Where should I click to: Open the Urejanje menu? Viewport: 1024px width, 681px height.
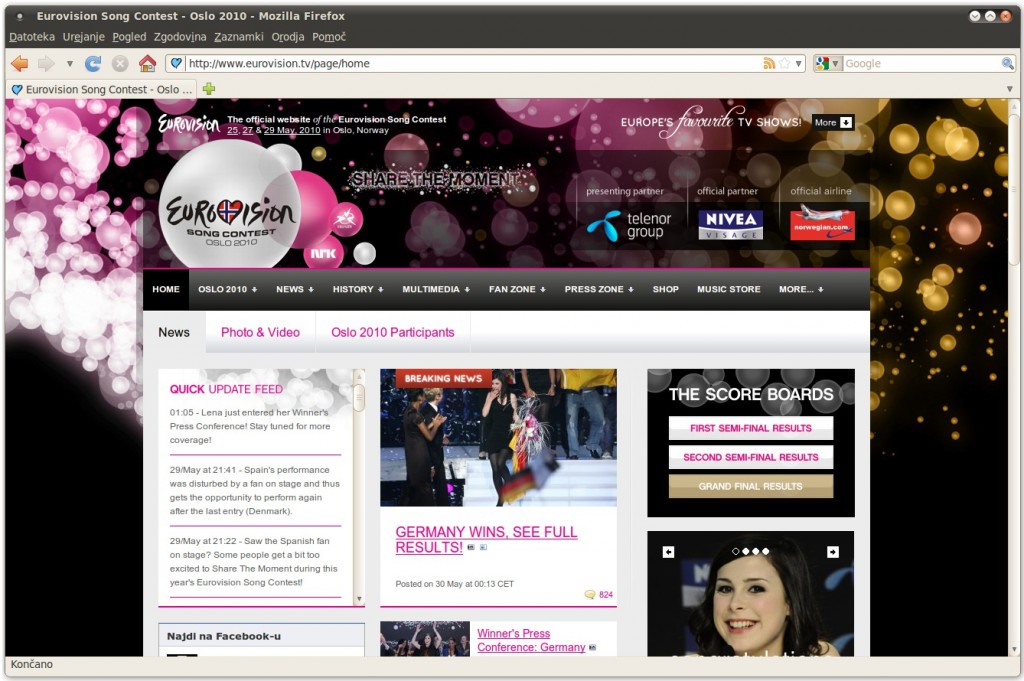pyautogui.click(x=84, y=37)
